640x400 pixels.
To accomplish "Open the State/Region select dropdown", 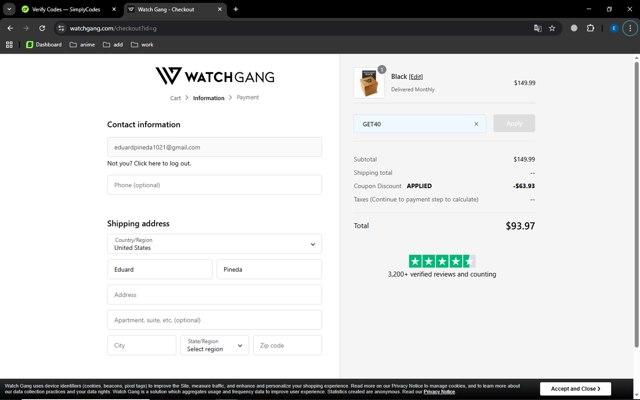I will pyautogui.click(x=214, y=345).
